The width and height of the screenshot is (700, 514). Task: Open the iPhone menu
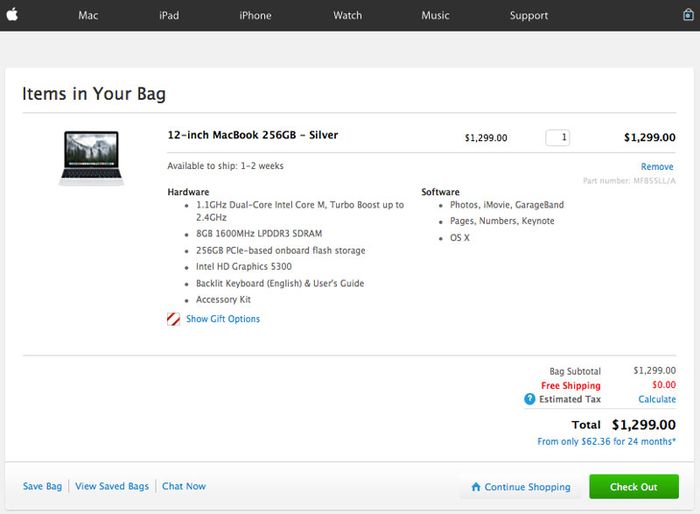point(255,15)
